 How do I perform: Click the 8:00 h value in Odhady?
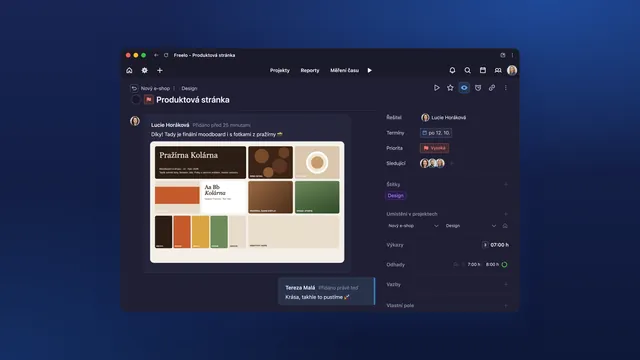tap(492, 264)
